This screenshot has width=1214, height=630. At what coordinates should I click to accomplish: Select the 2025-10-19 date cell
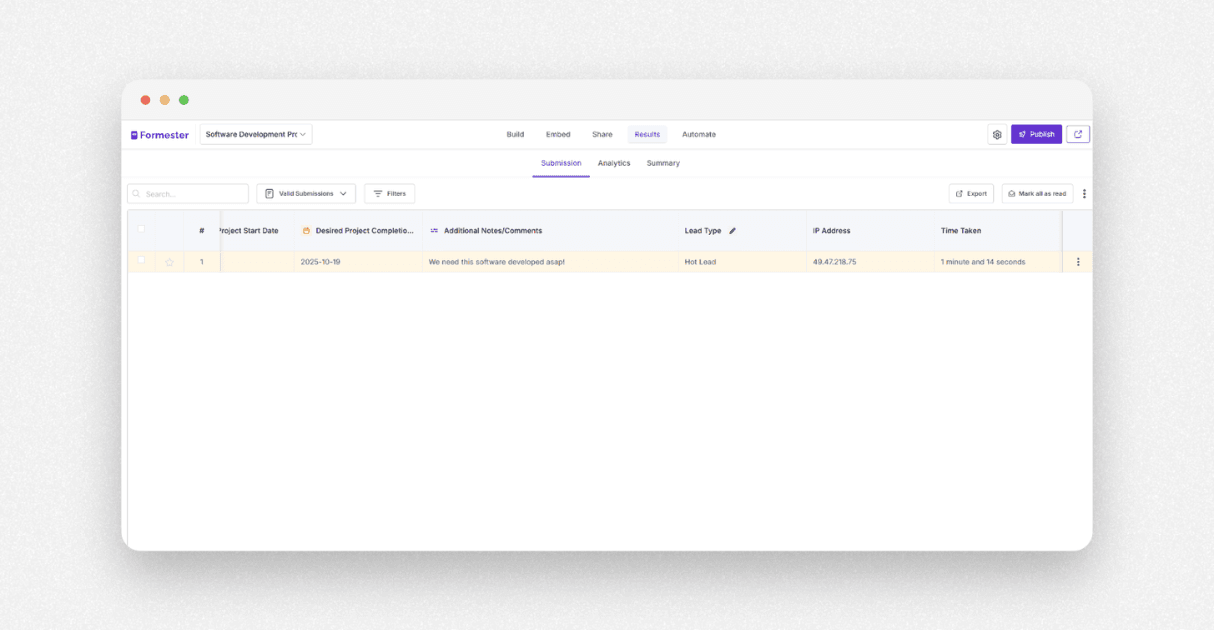coord(358,262)
